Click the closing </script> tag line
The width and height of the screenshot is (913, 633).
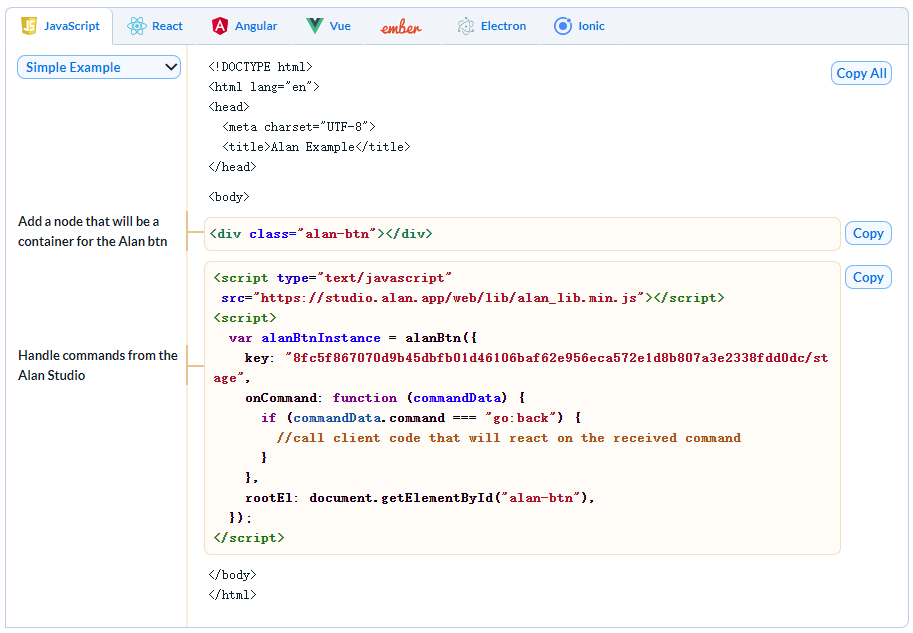coord(249,538)
